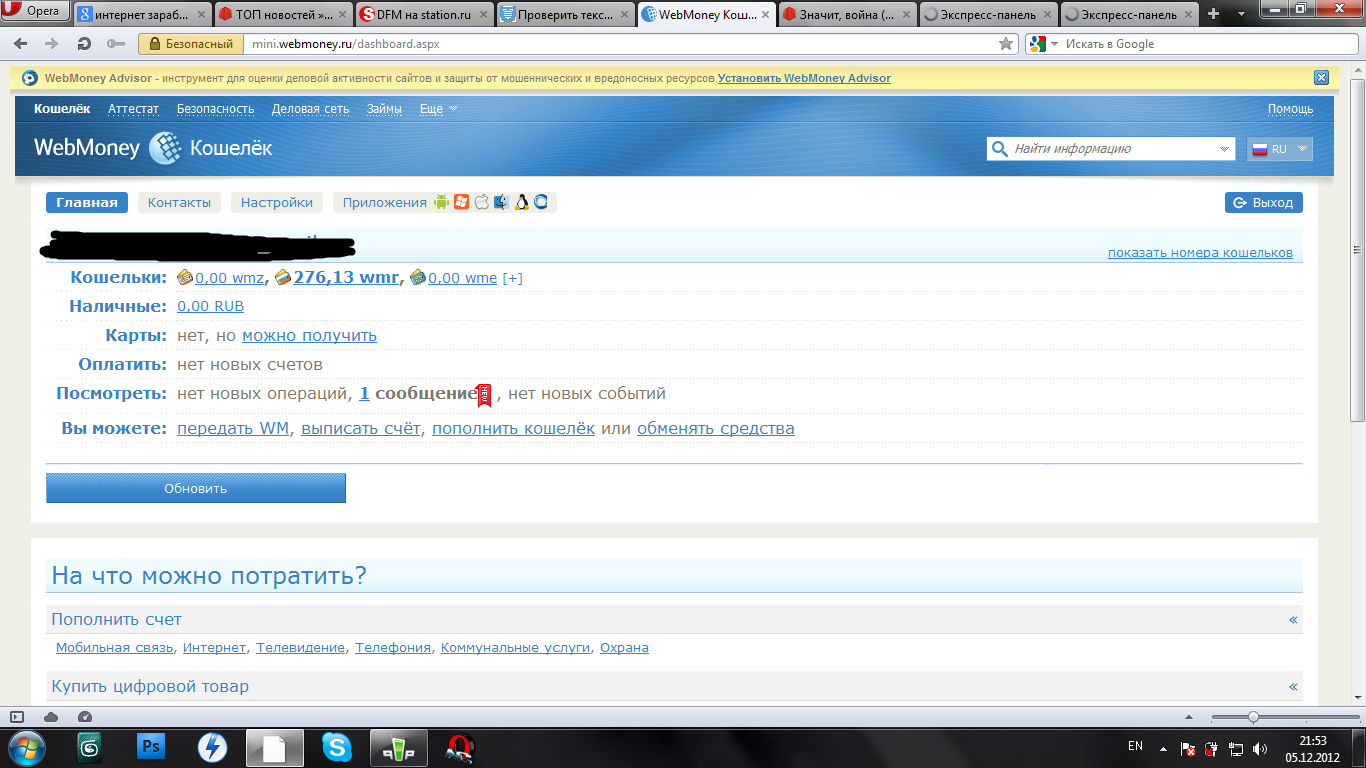Select the Главная tab
Screen dimensions: 1366x768
coord(87,202)
